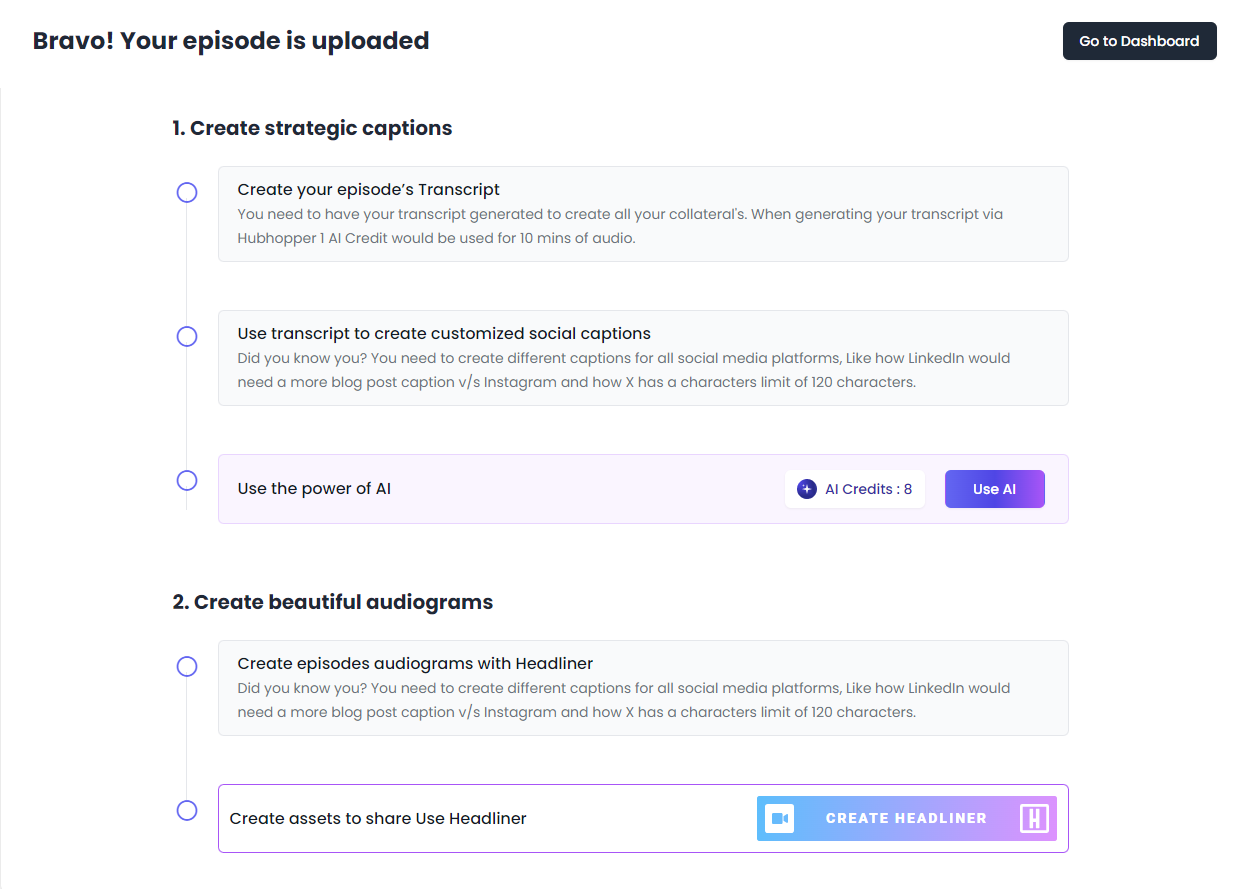Click the Create assets to share Use Headliner card
Viewport: 1238px width, 889px height.
point(450,818)
